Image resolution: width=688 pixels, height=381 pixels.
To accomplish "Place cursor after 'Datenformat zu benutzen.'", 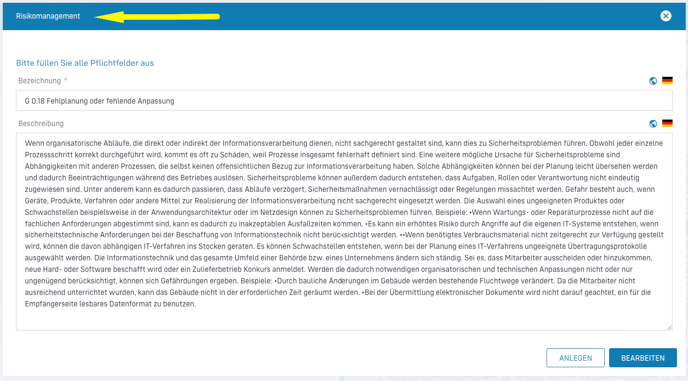I will point(196,304).
